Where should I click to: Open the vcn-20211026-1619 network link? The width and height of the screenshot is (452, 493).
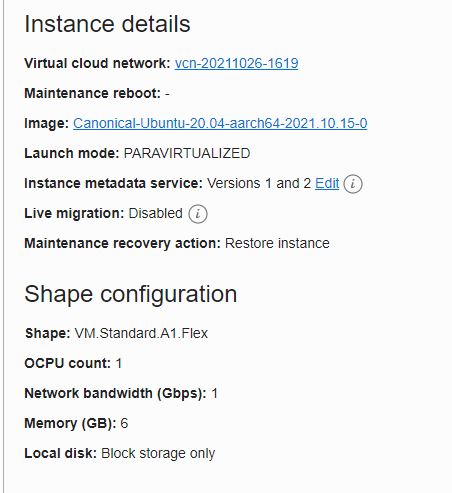236,63
